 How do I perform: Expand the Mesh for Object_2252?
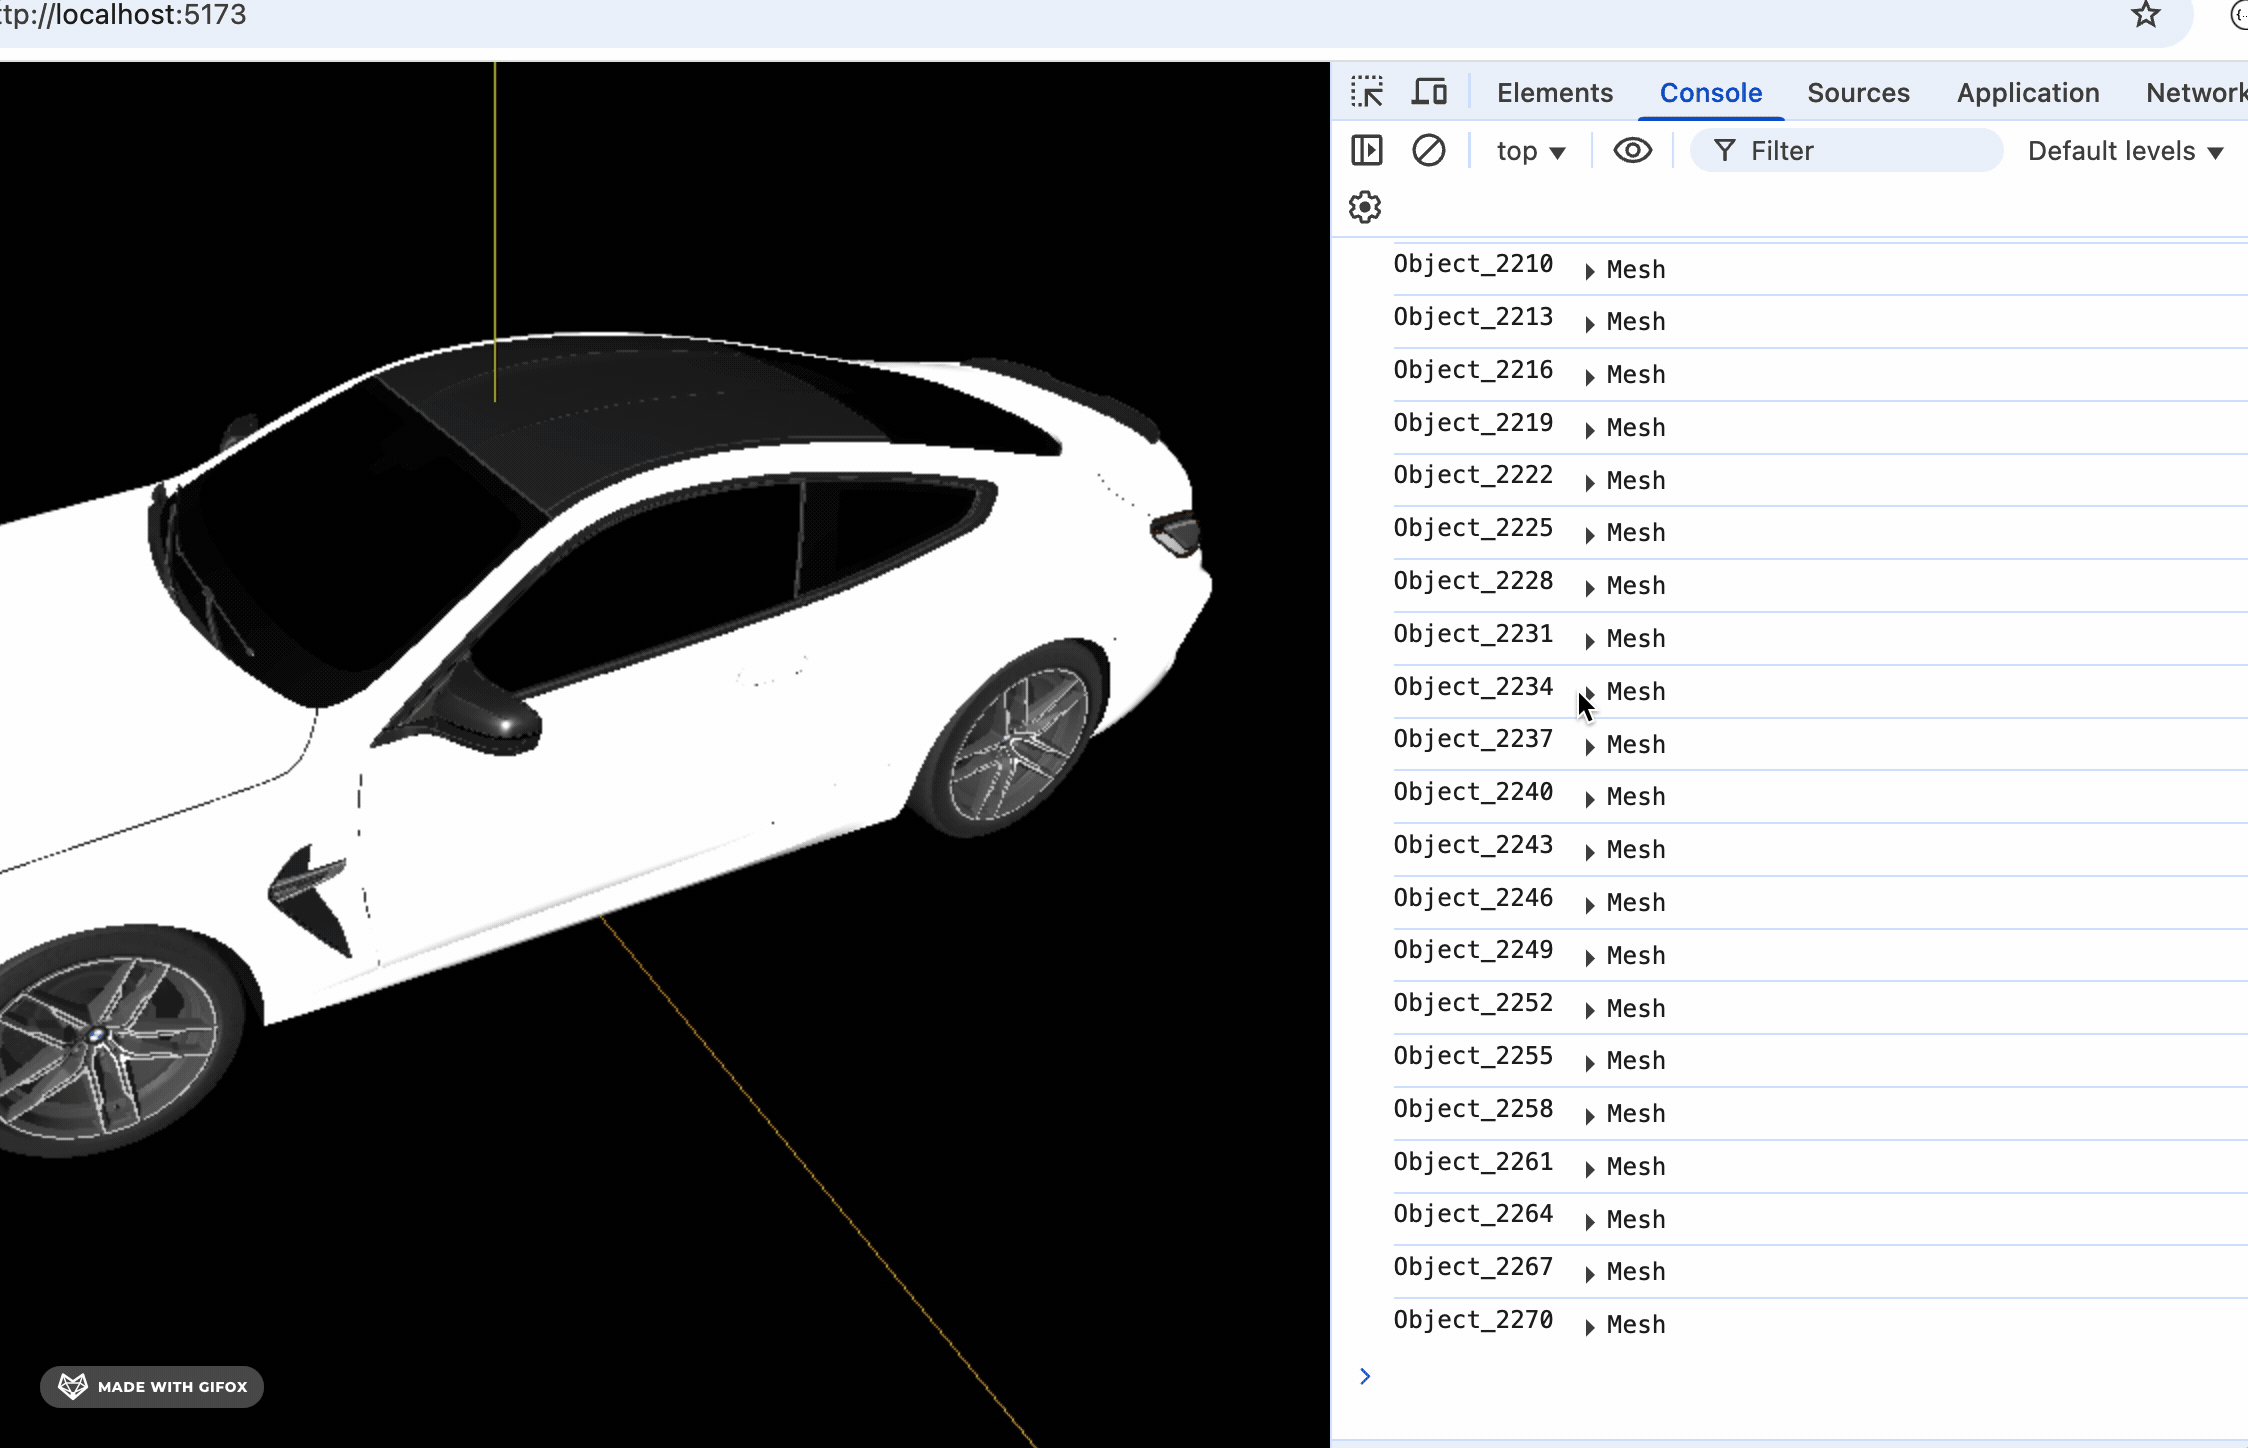(x=1589, y=1011)
